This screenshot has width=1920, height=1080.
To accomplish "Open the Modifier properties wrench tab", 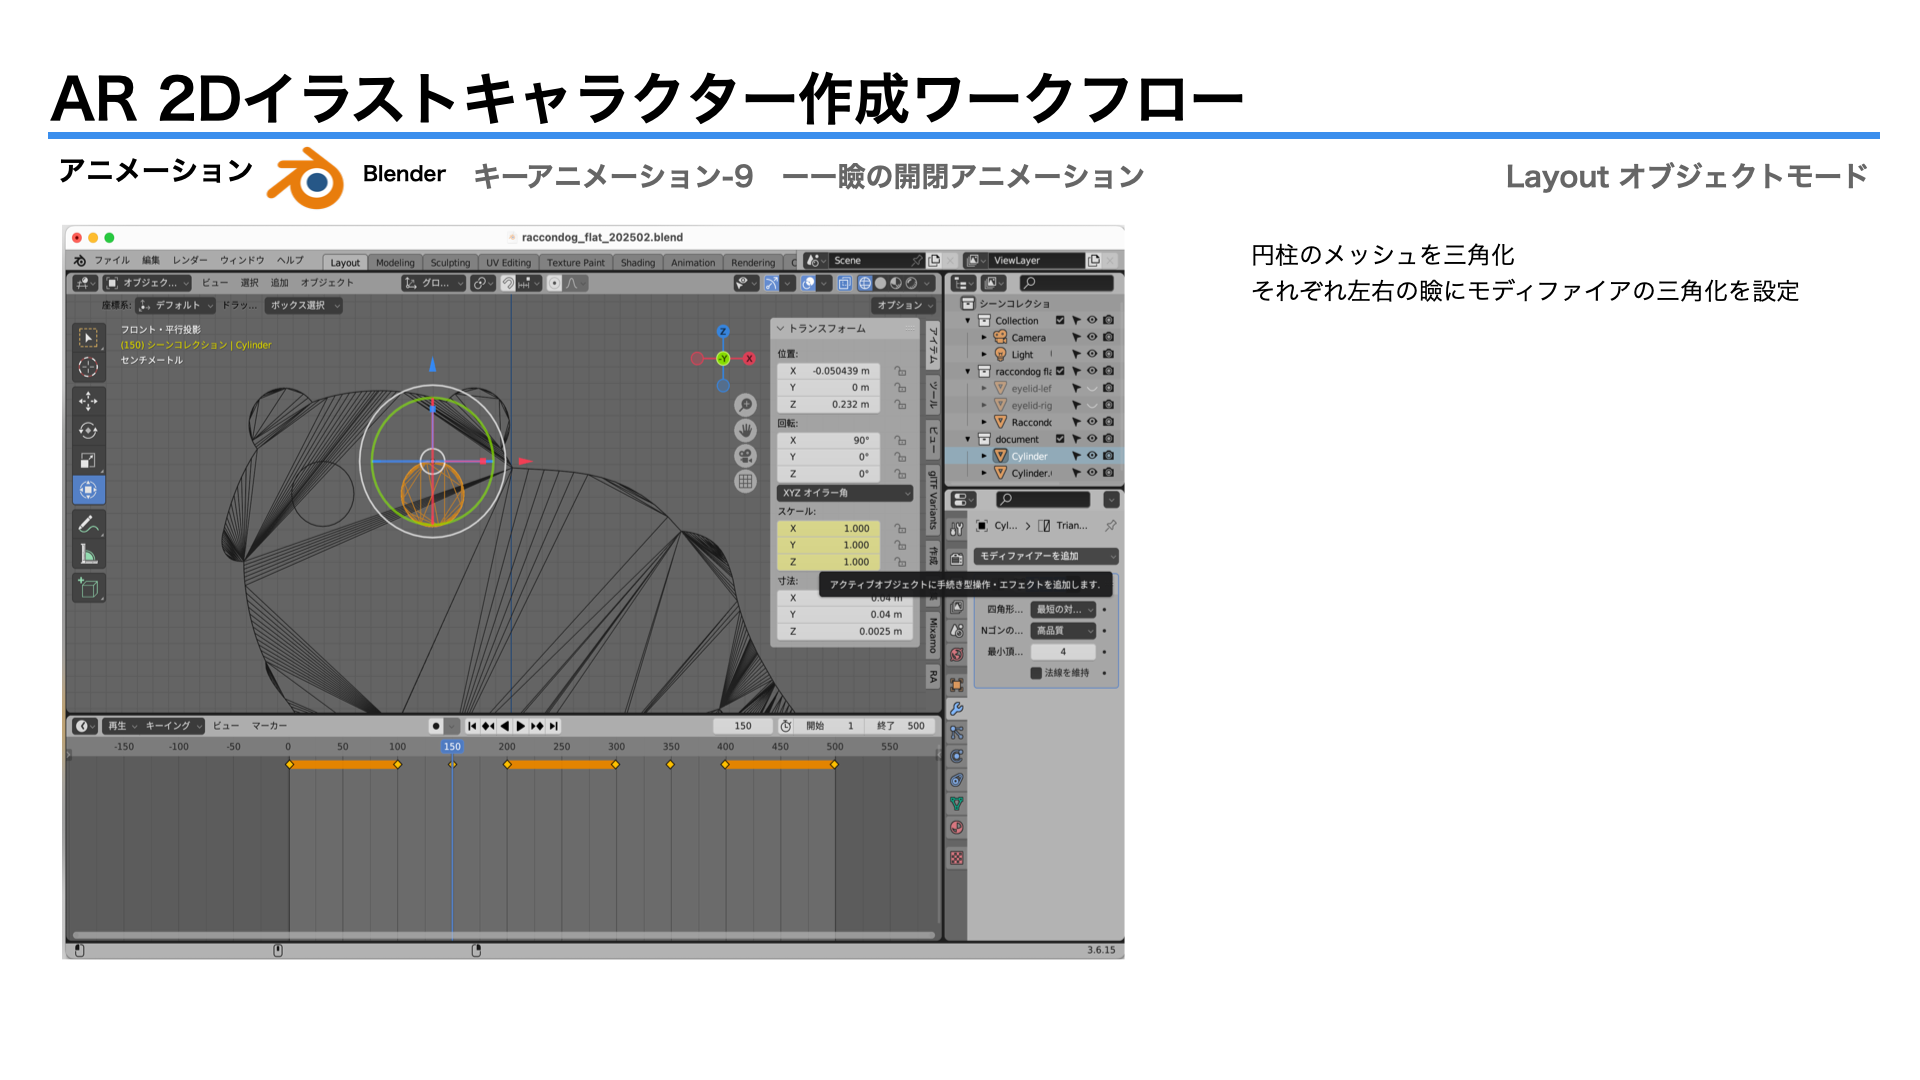I will click(957, 708).
